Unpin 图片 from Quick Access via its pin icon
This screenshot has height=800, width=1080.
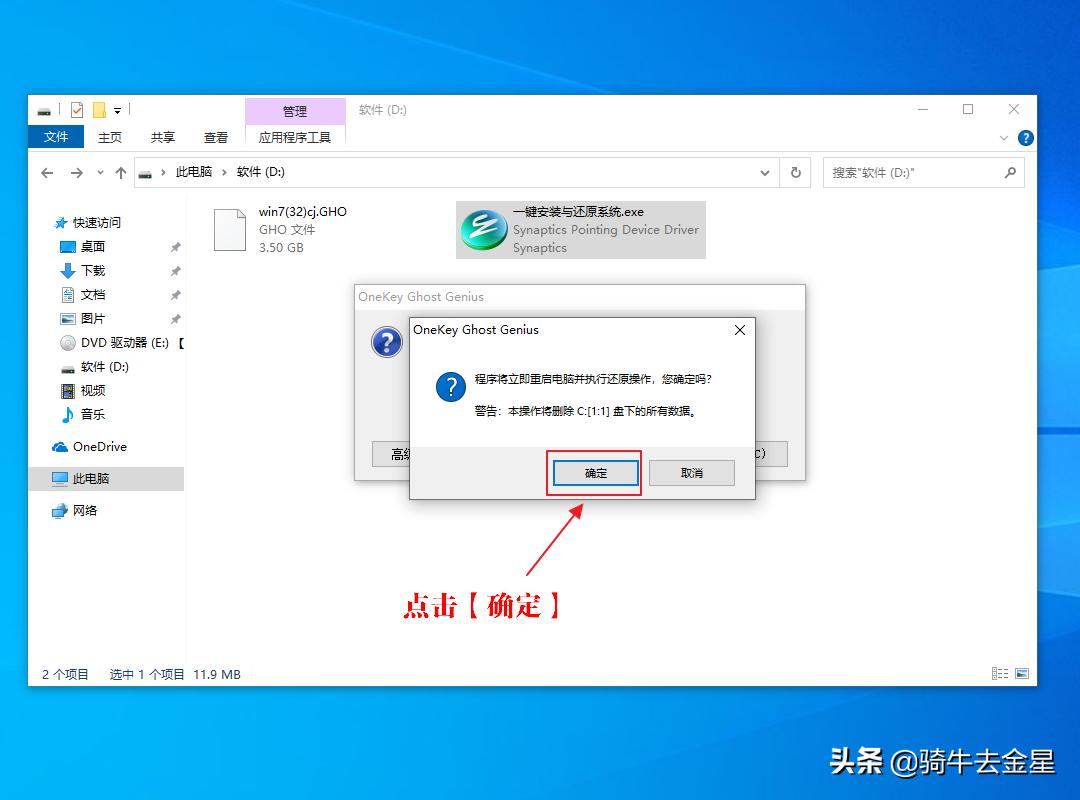pyautogui.click(x=175, y=318)
